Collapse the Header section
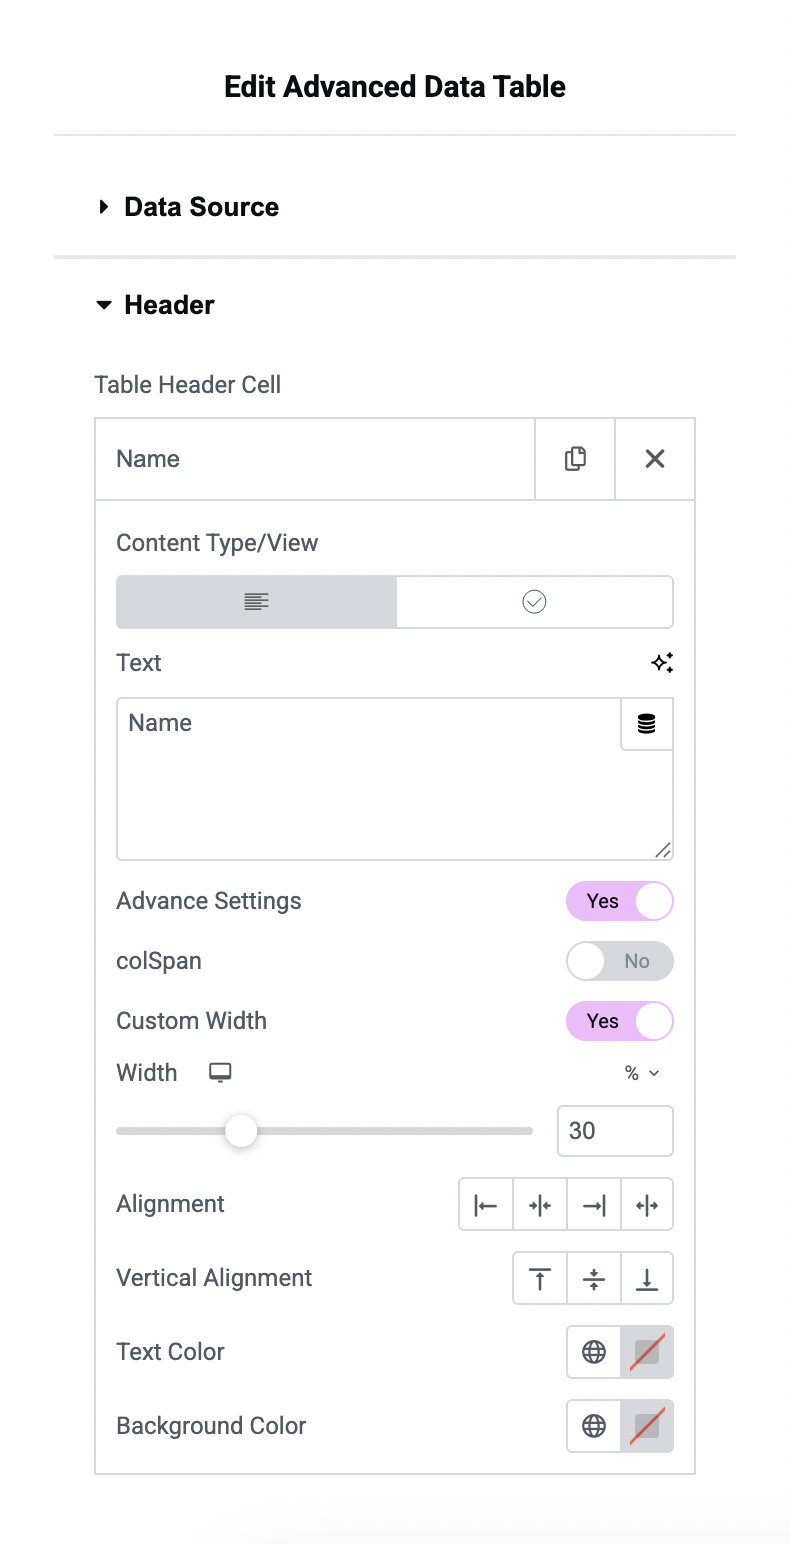The width and height of the screenshot is (790, 1544). (169, 305)
